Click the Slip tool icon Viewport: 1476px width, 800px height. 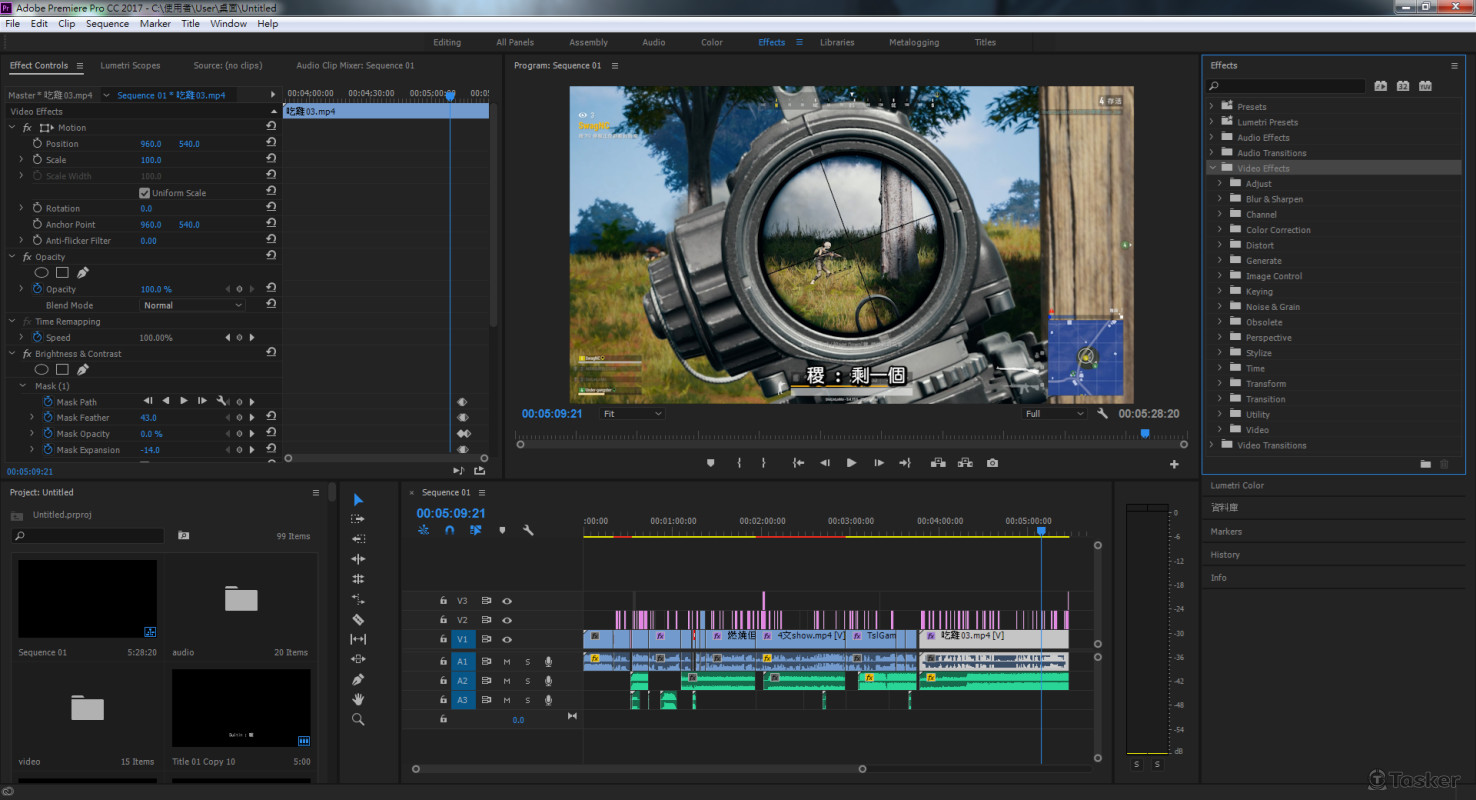(358, 639)
